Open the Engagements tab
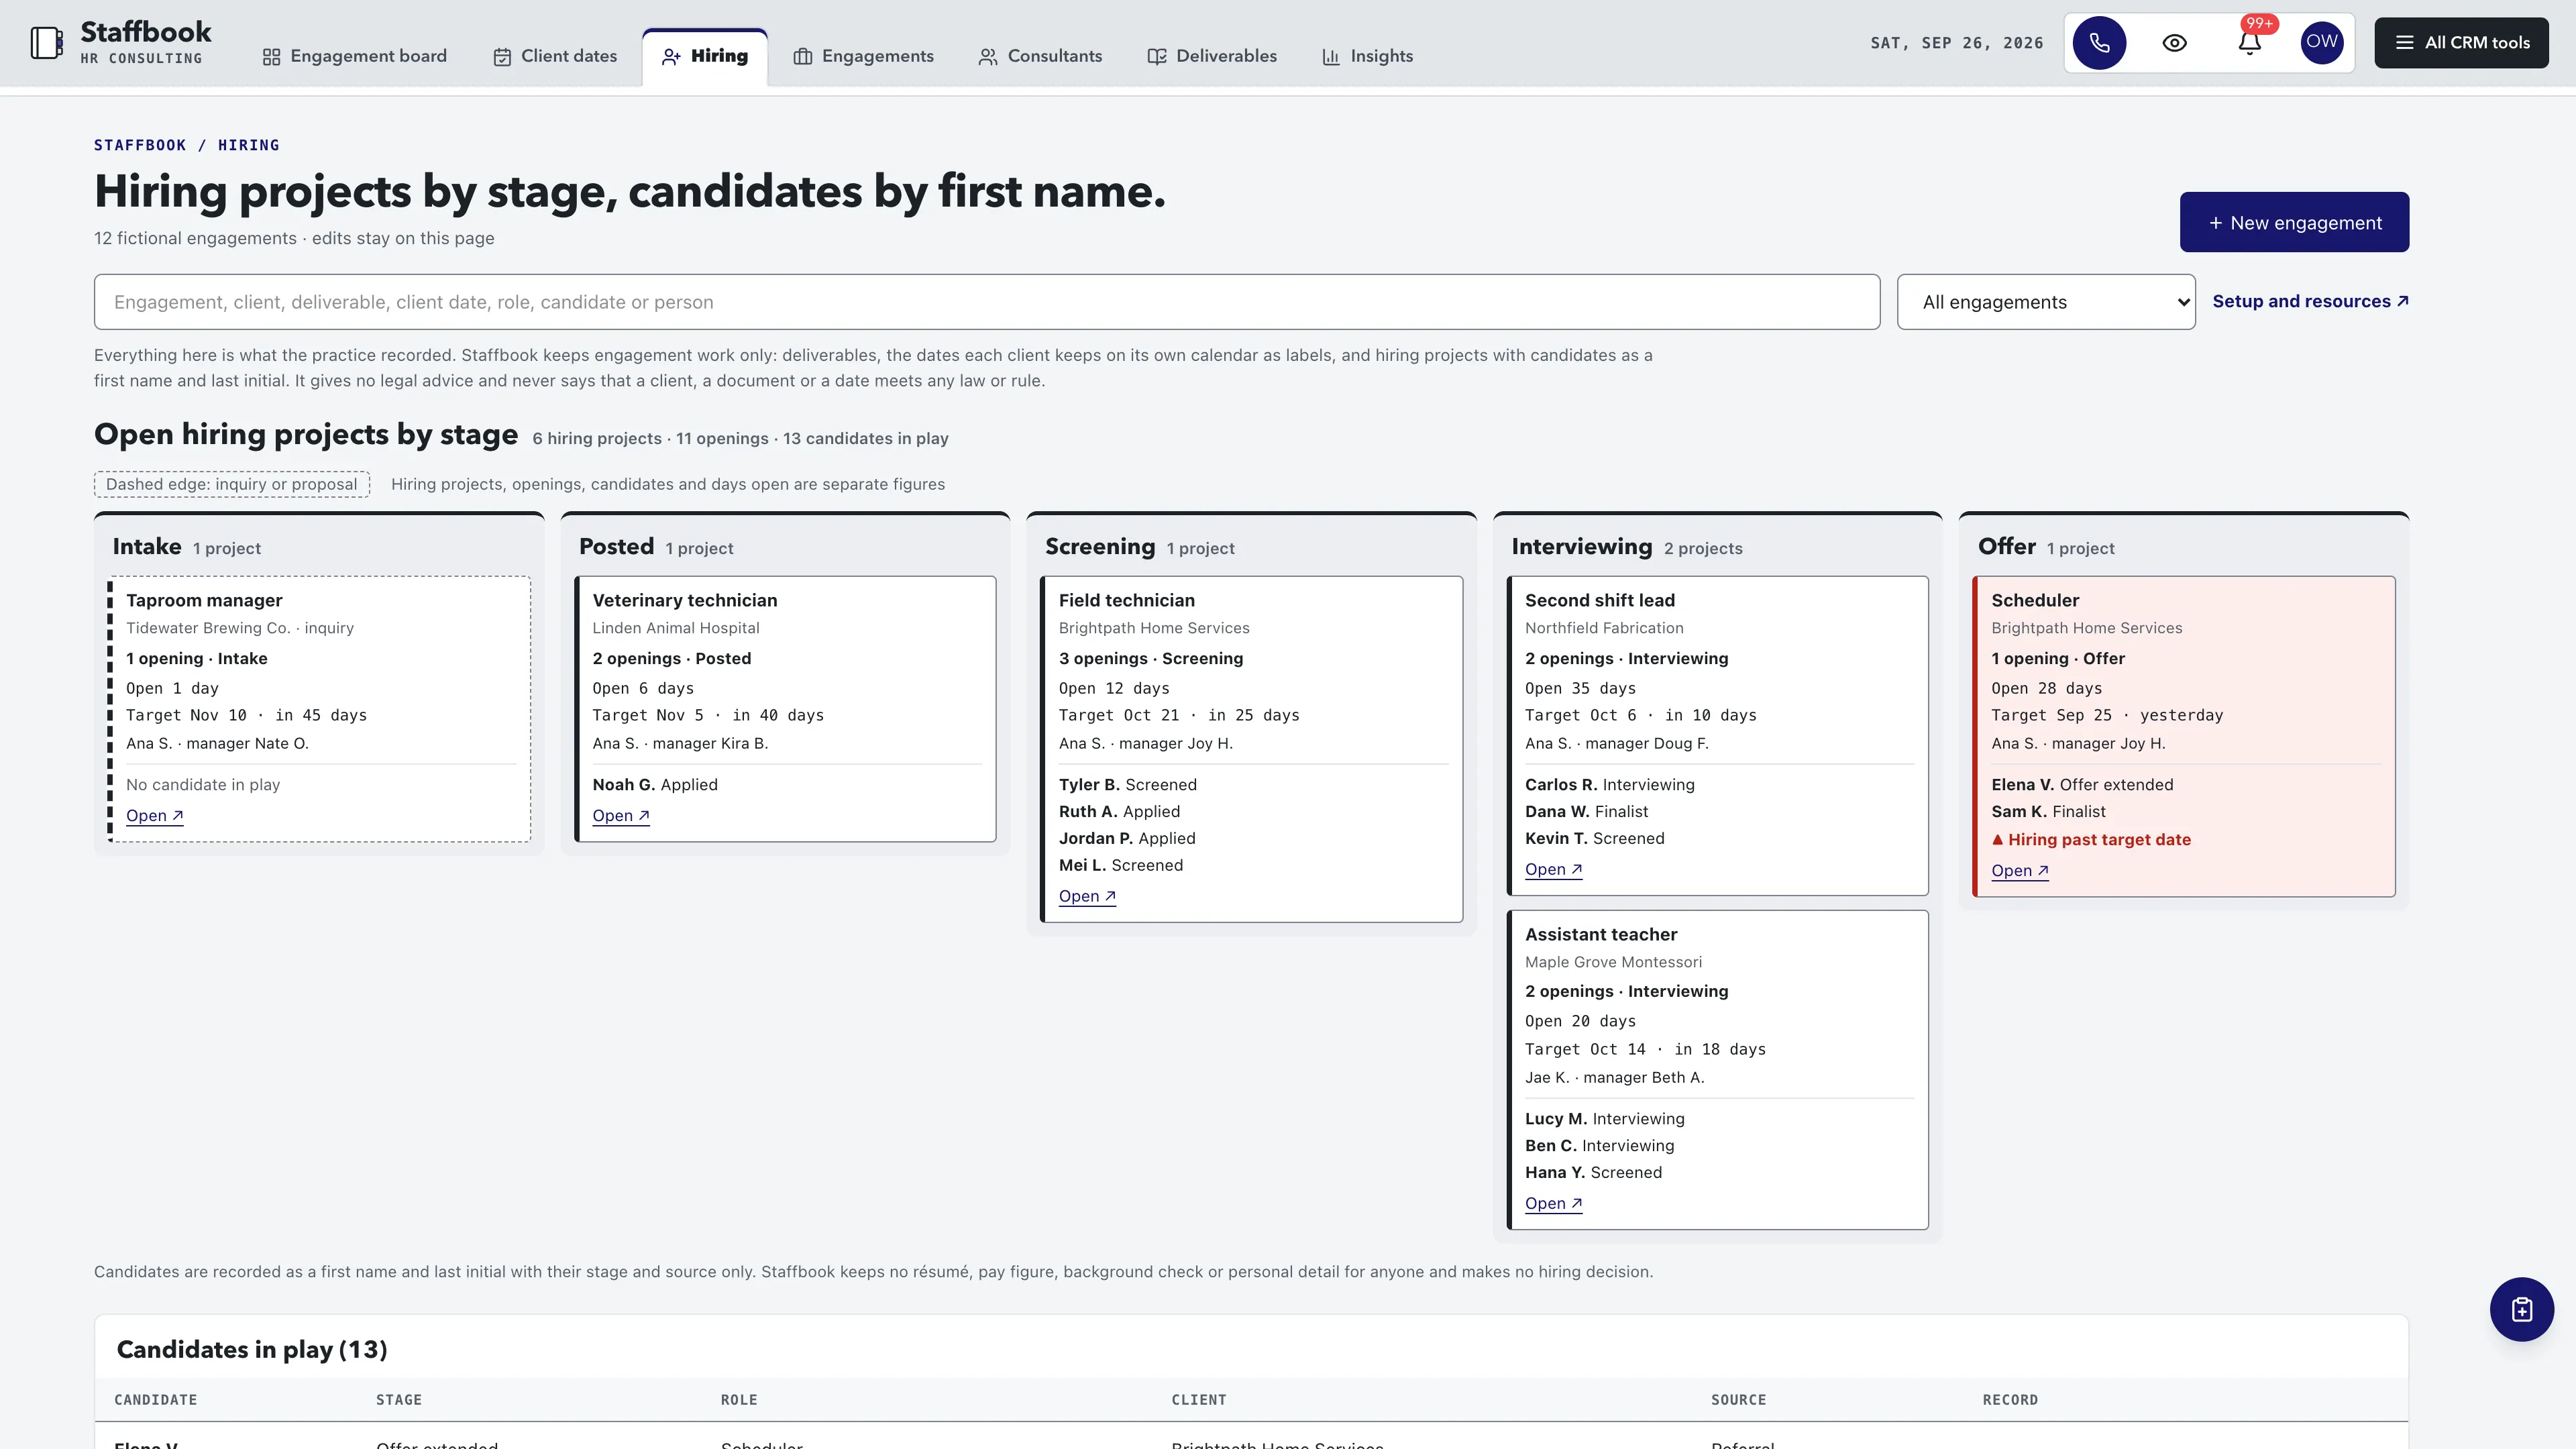Screen dimensions: 2576x1449 pos(864,57)
